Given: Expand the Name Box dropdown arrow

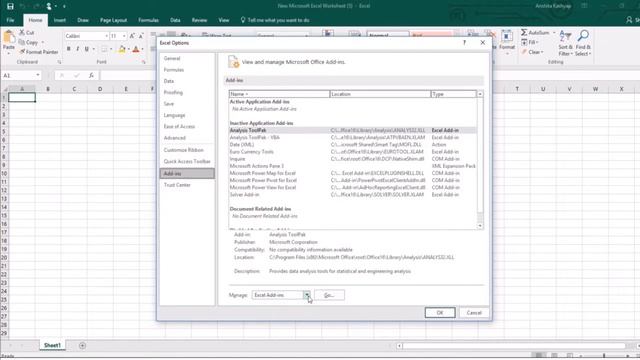Looking at the screenshot, I should [38, 76].
